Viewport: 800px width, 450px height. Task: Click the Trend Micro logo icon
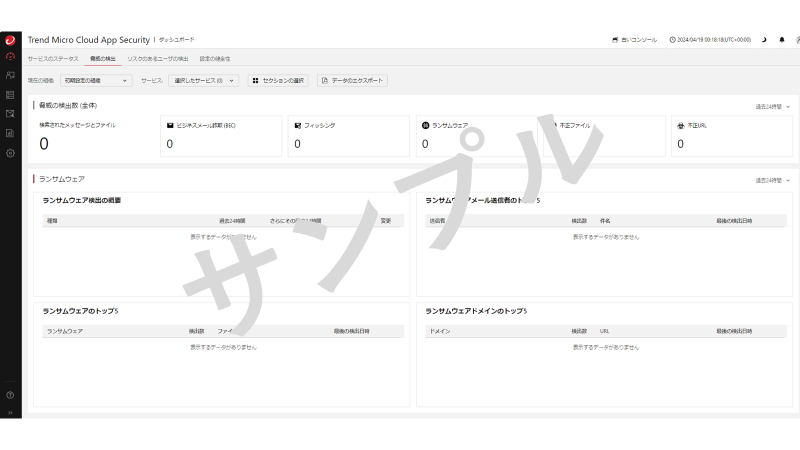10,40
